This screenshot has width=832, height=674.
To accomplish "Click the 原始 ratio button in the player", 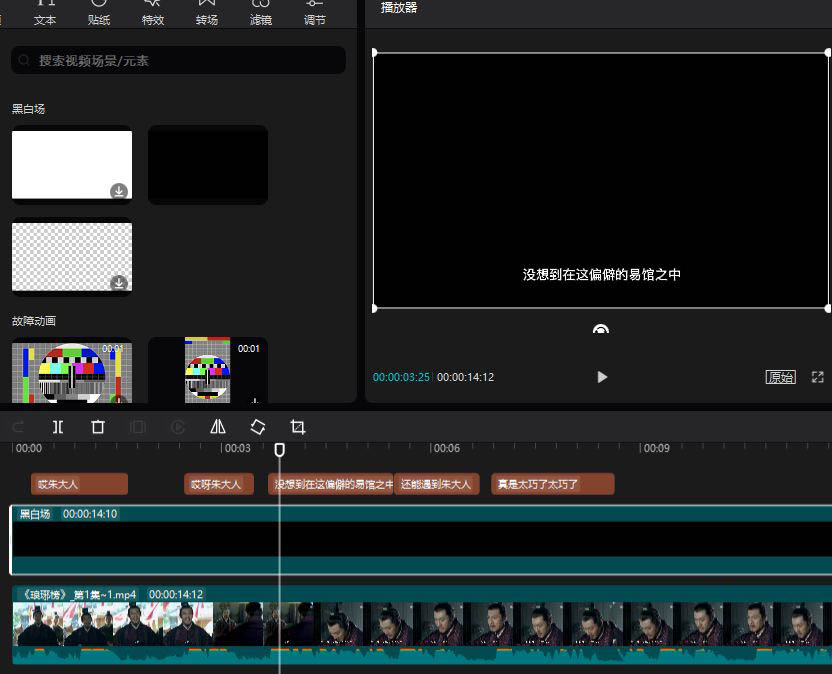I will [781, 377].
